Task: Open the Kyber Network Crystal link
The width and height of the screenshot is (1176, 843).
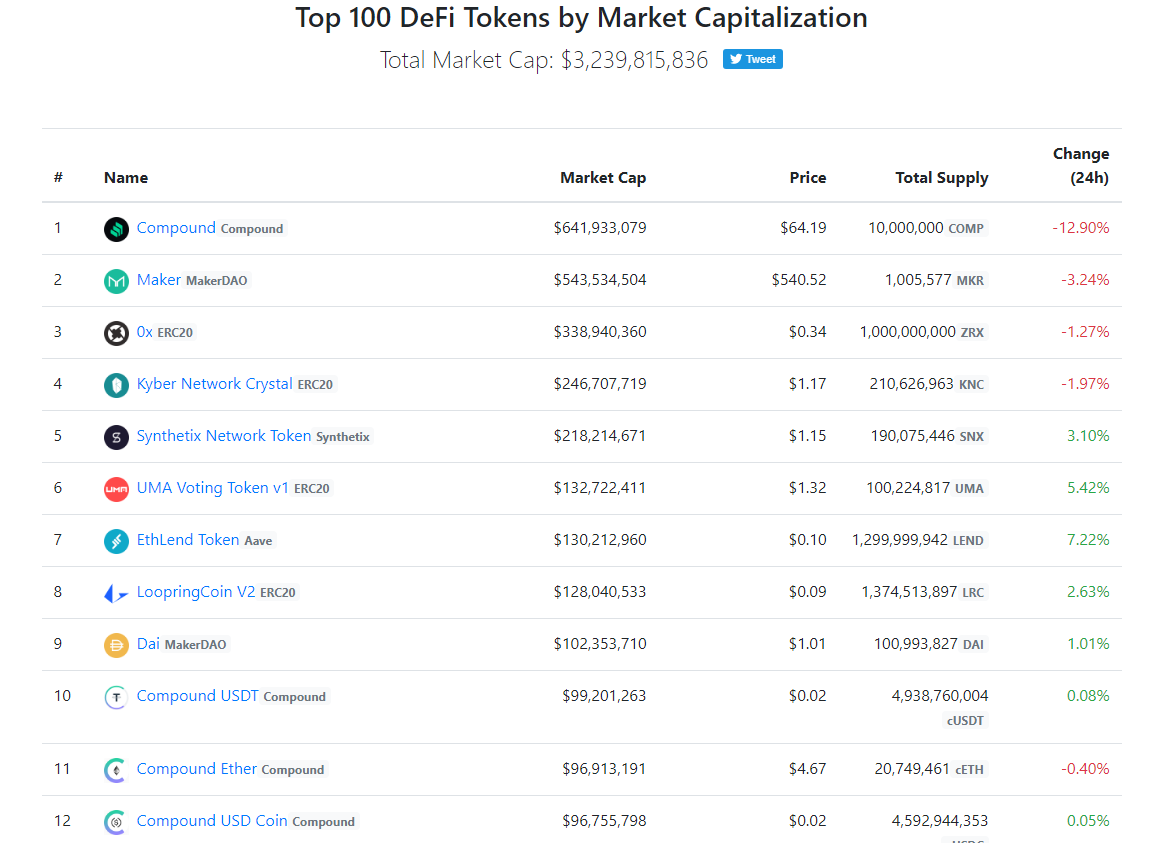Action: 214,384
